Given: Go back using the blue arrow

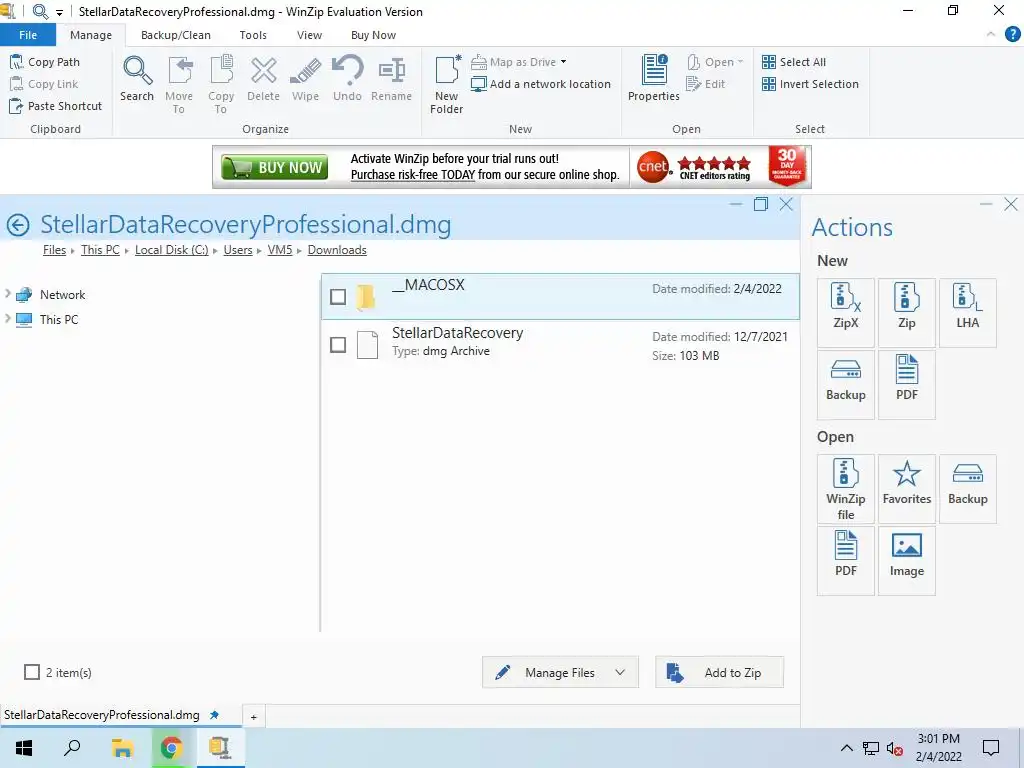Looking at the screenshot, I should tap(18, 225).
